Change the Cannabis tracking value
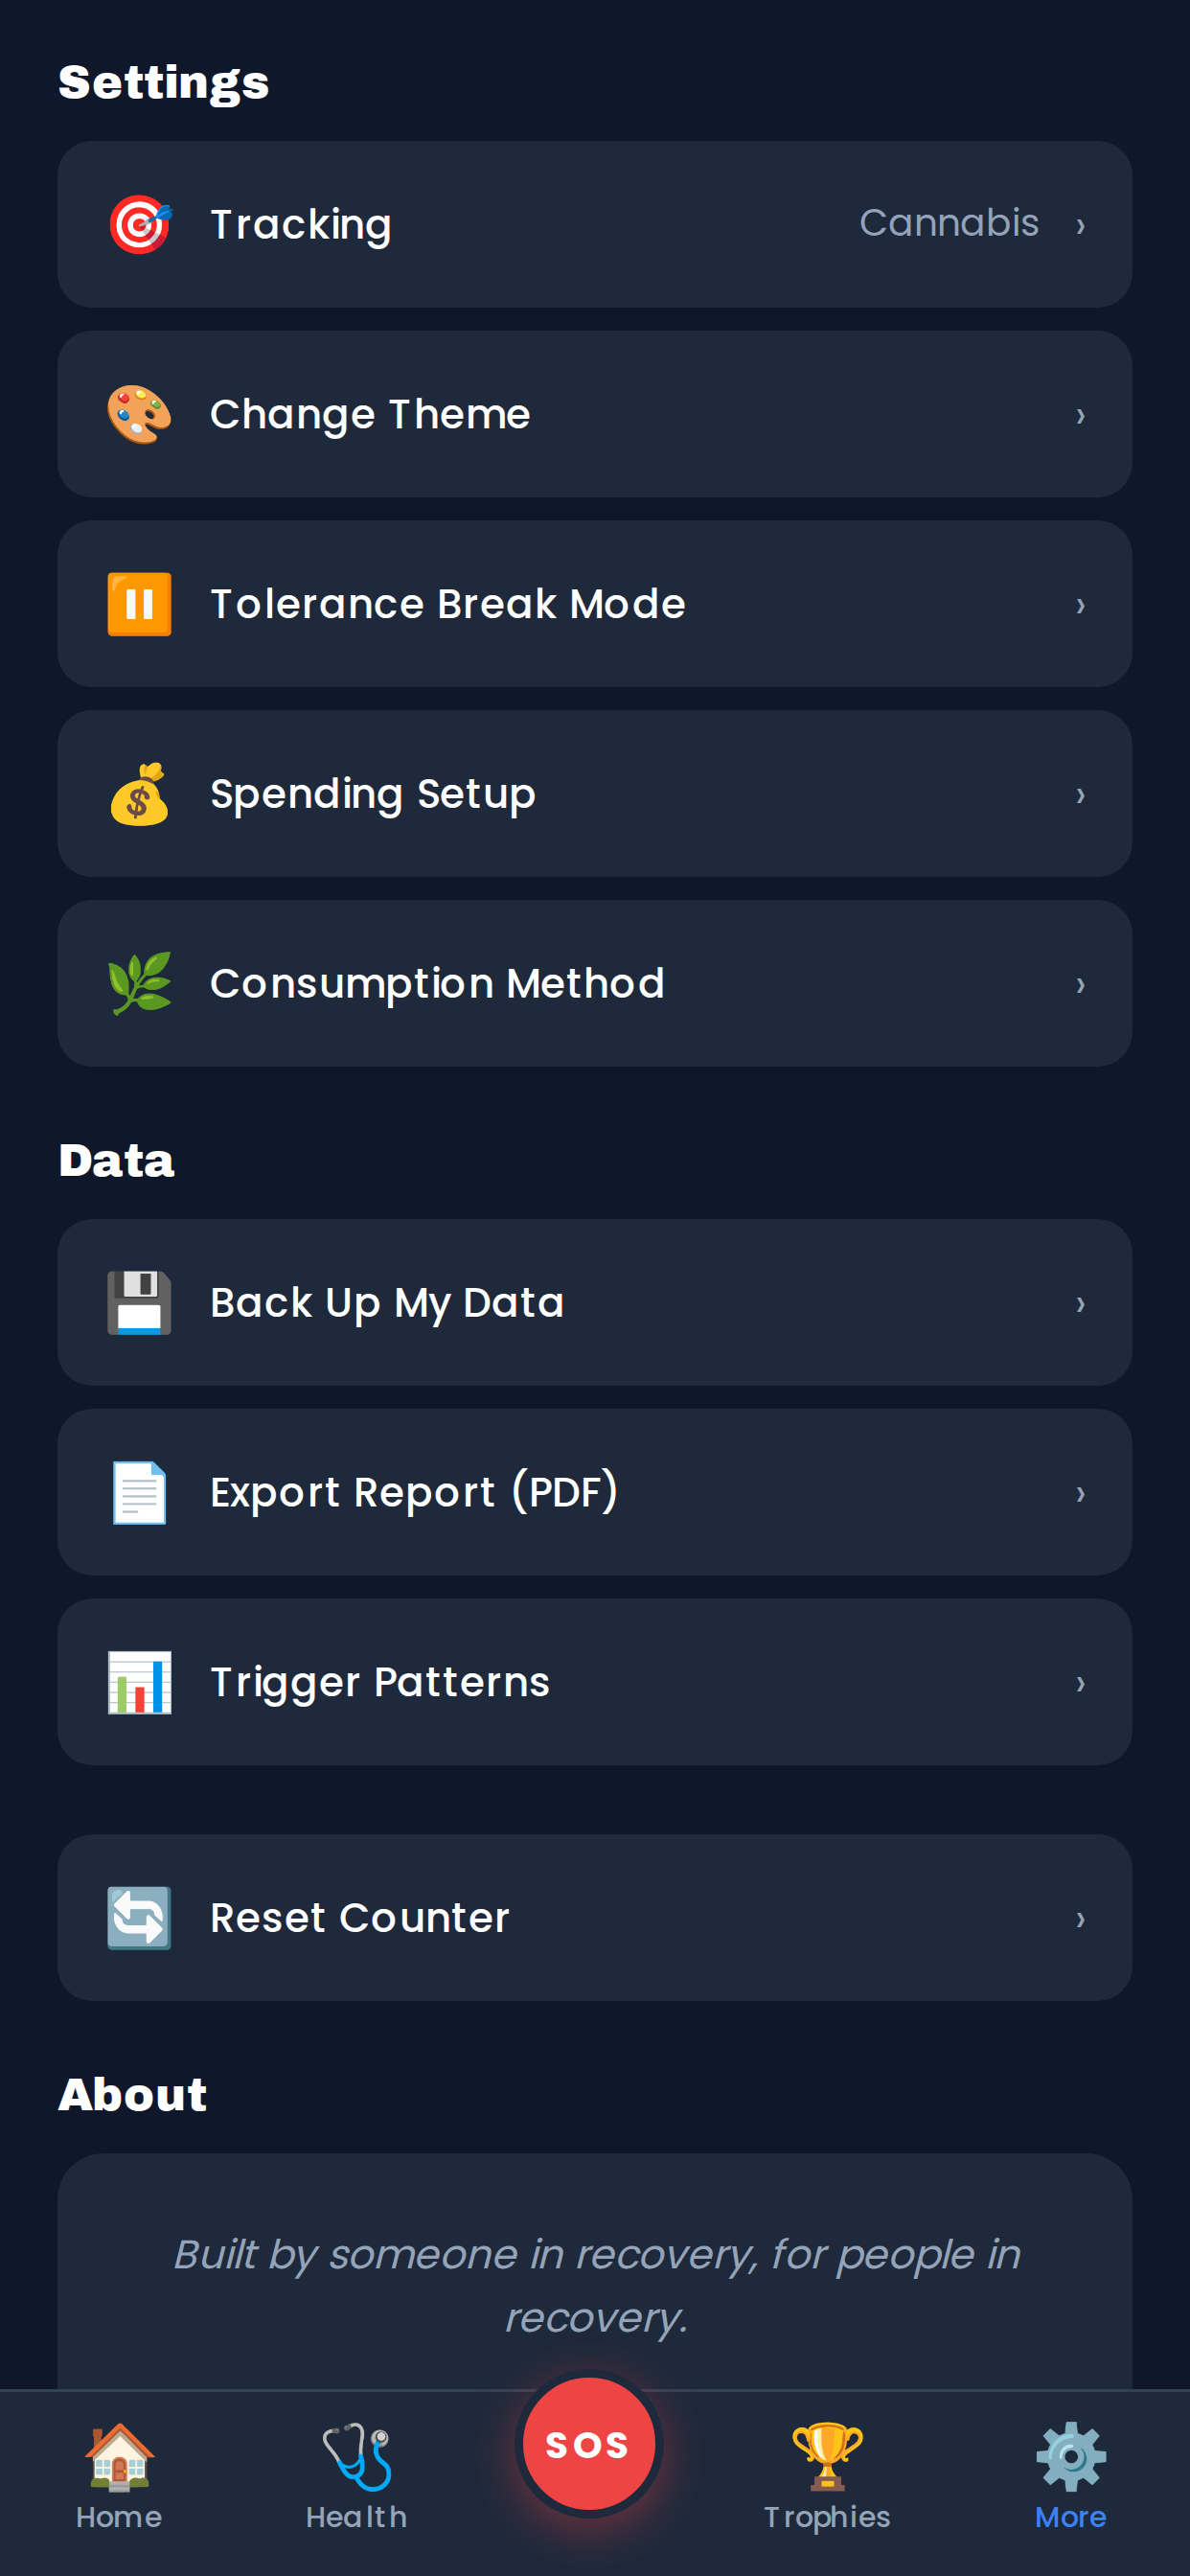The image size is (1190, 2576). pyautogui.click(x=949, y=223)
